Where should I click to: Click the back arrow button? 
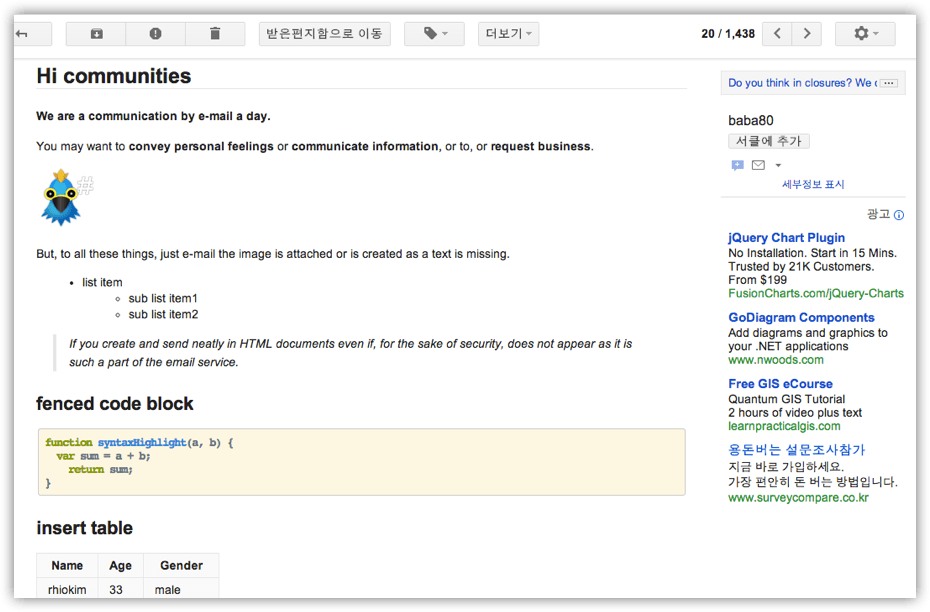pos(22,34)
